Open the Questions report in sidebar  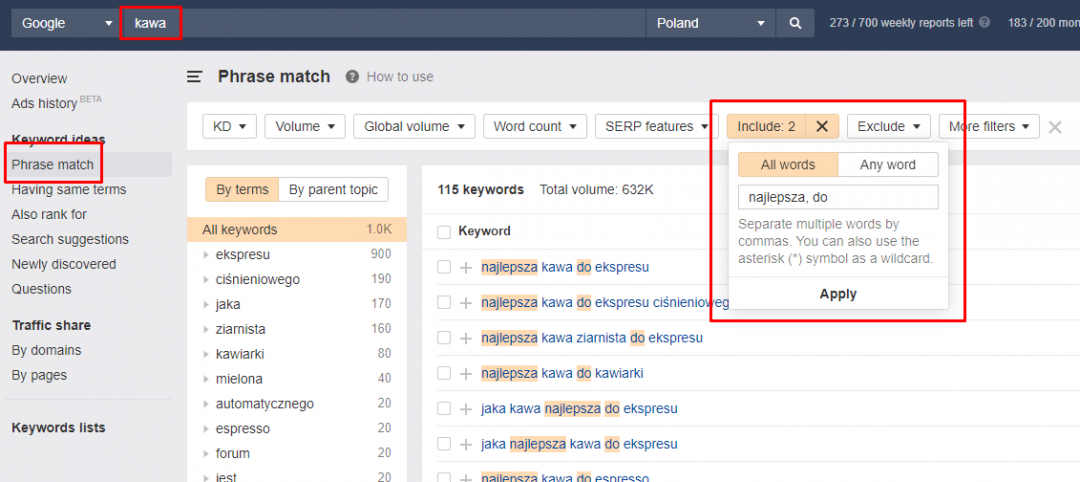point(41,289)
